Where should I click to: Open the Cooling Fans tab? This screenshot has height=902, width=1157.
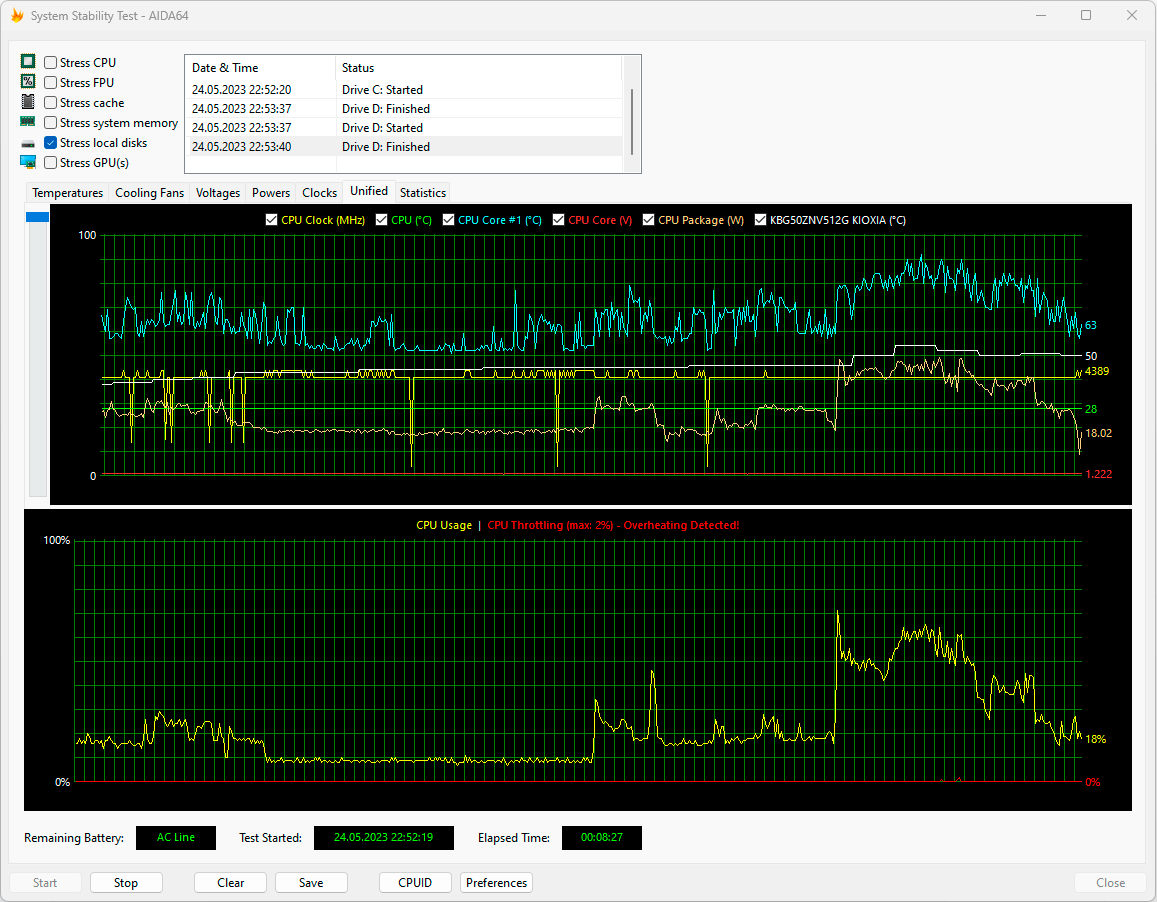click(149, 193)
